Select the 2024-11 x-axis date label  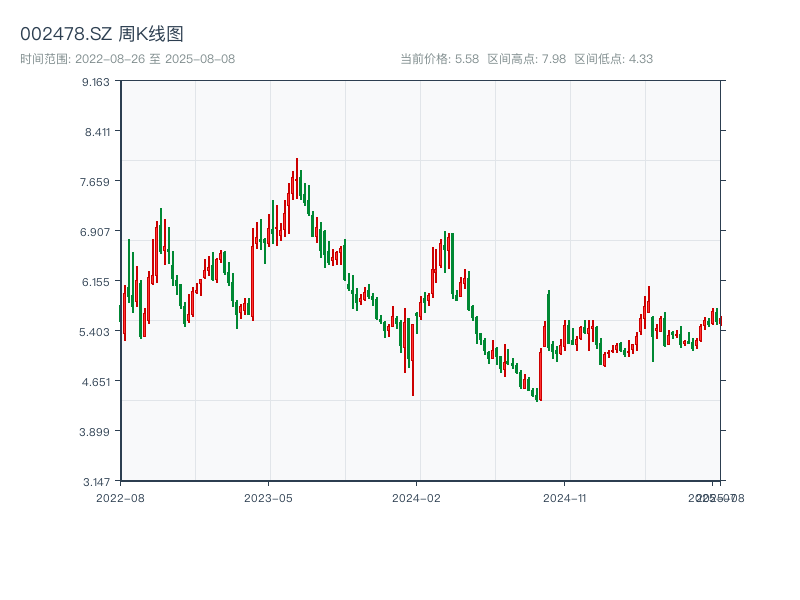(564, 497)
